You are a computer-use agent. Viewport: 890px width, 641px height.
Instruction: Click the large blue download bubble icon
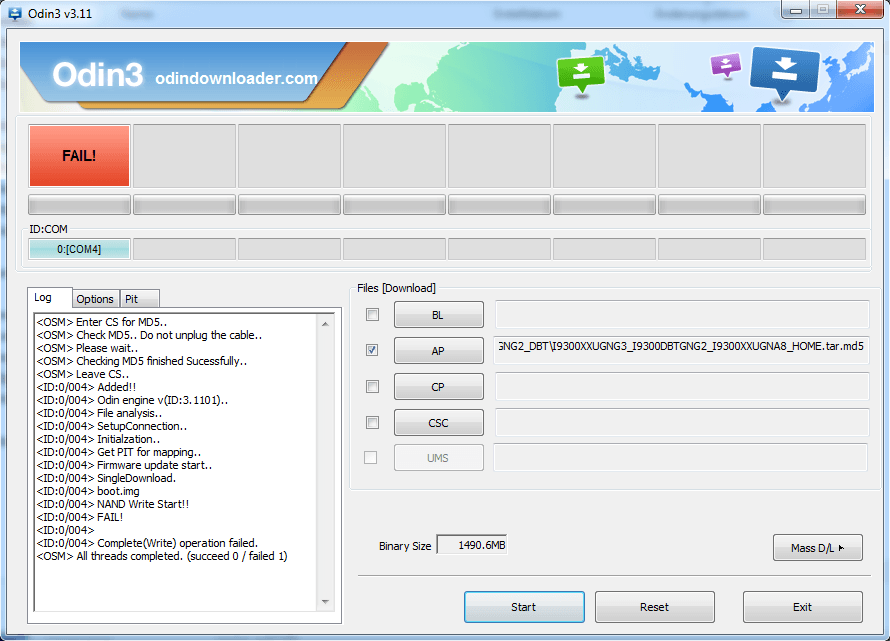point(784,72)
